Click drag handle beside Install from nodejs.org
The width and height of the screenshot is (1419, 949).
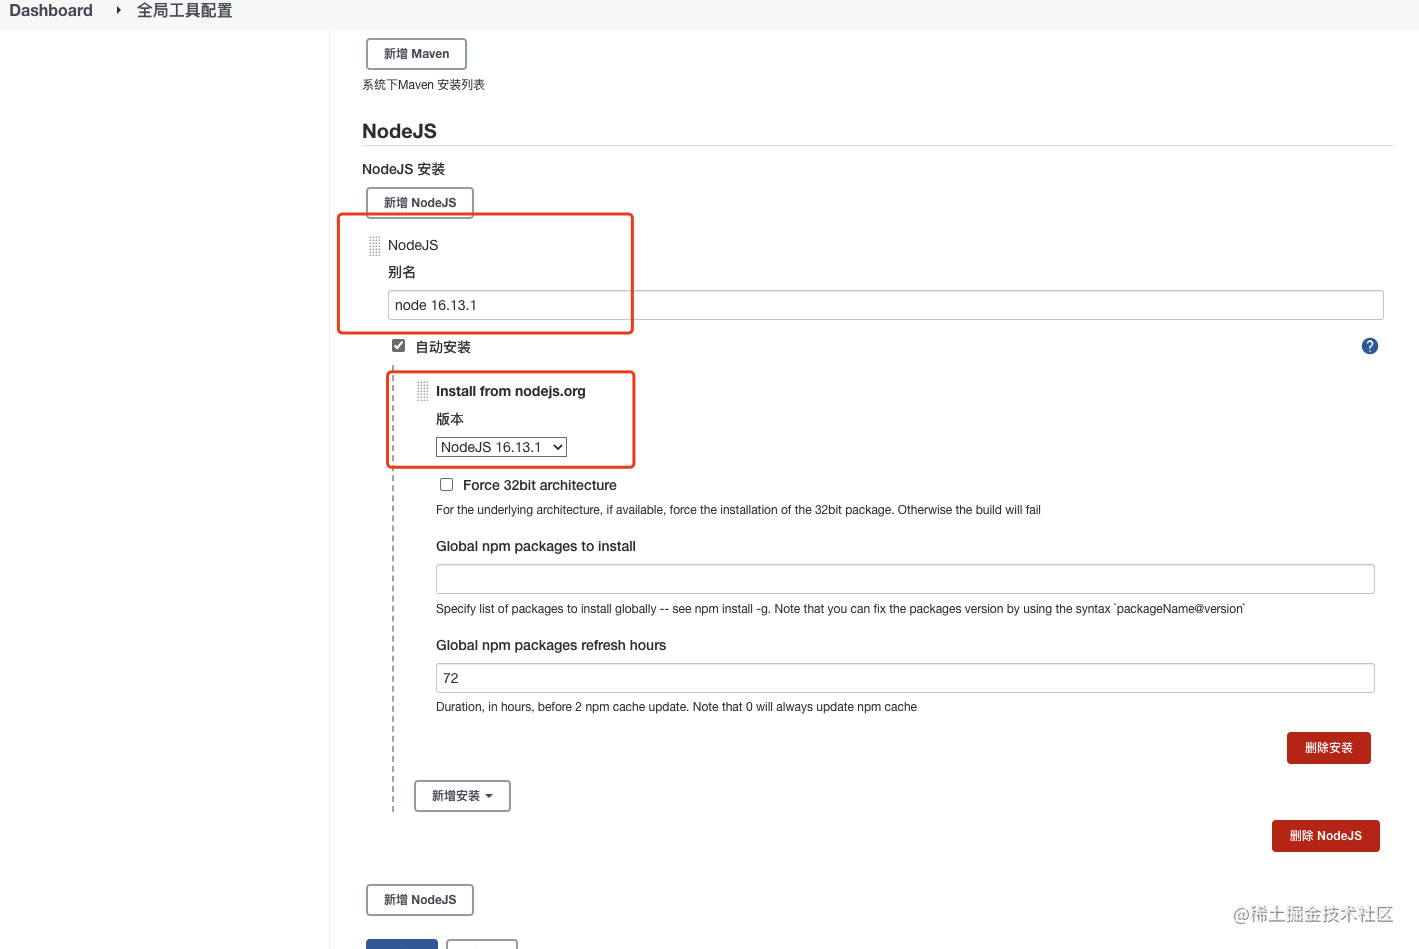(x=423, y=391)
